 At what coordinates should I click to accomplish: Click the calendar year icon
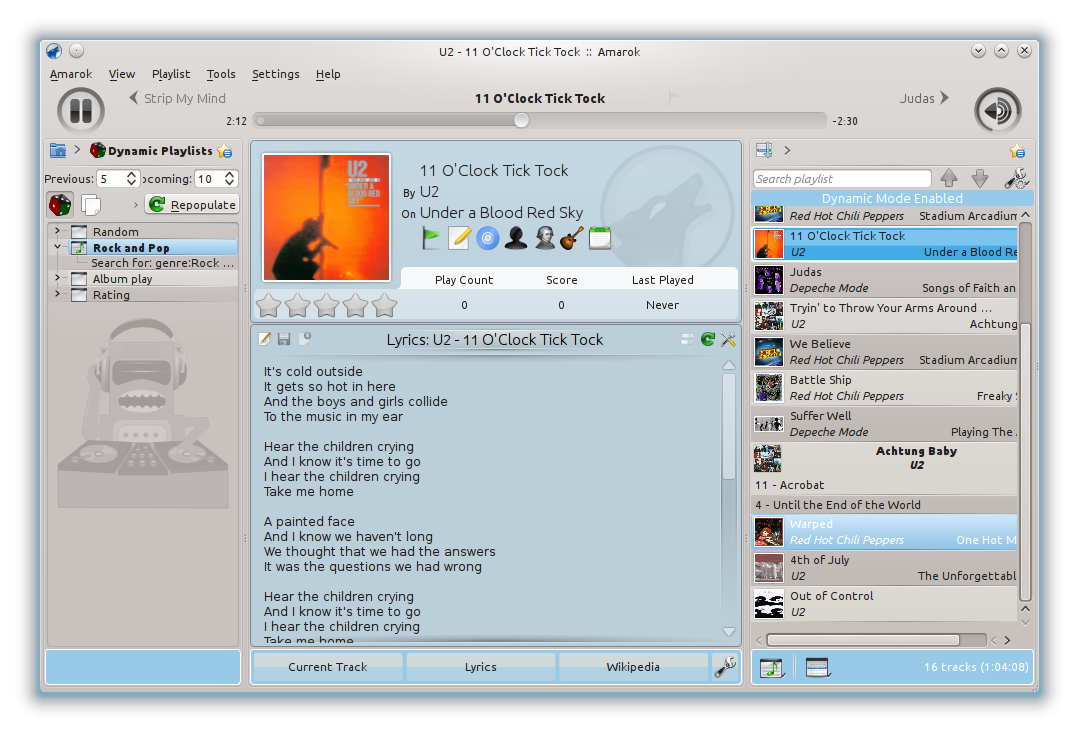click(599, 238)
